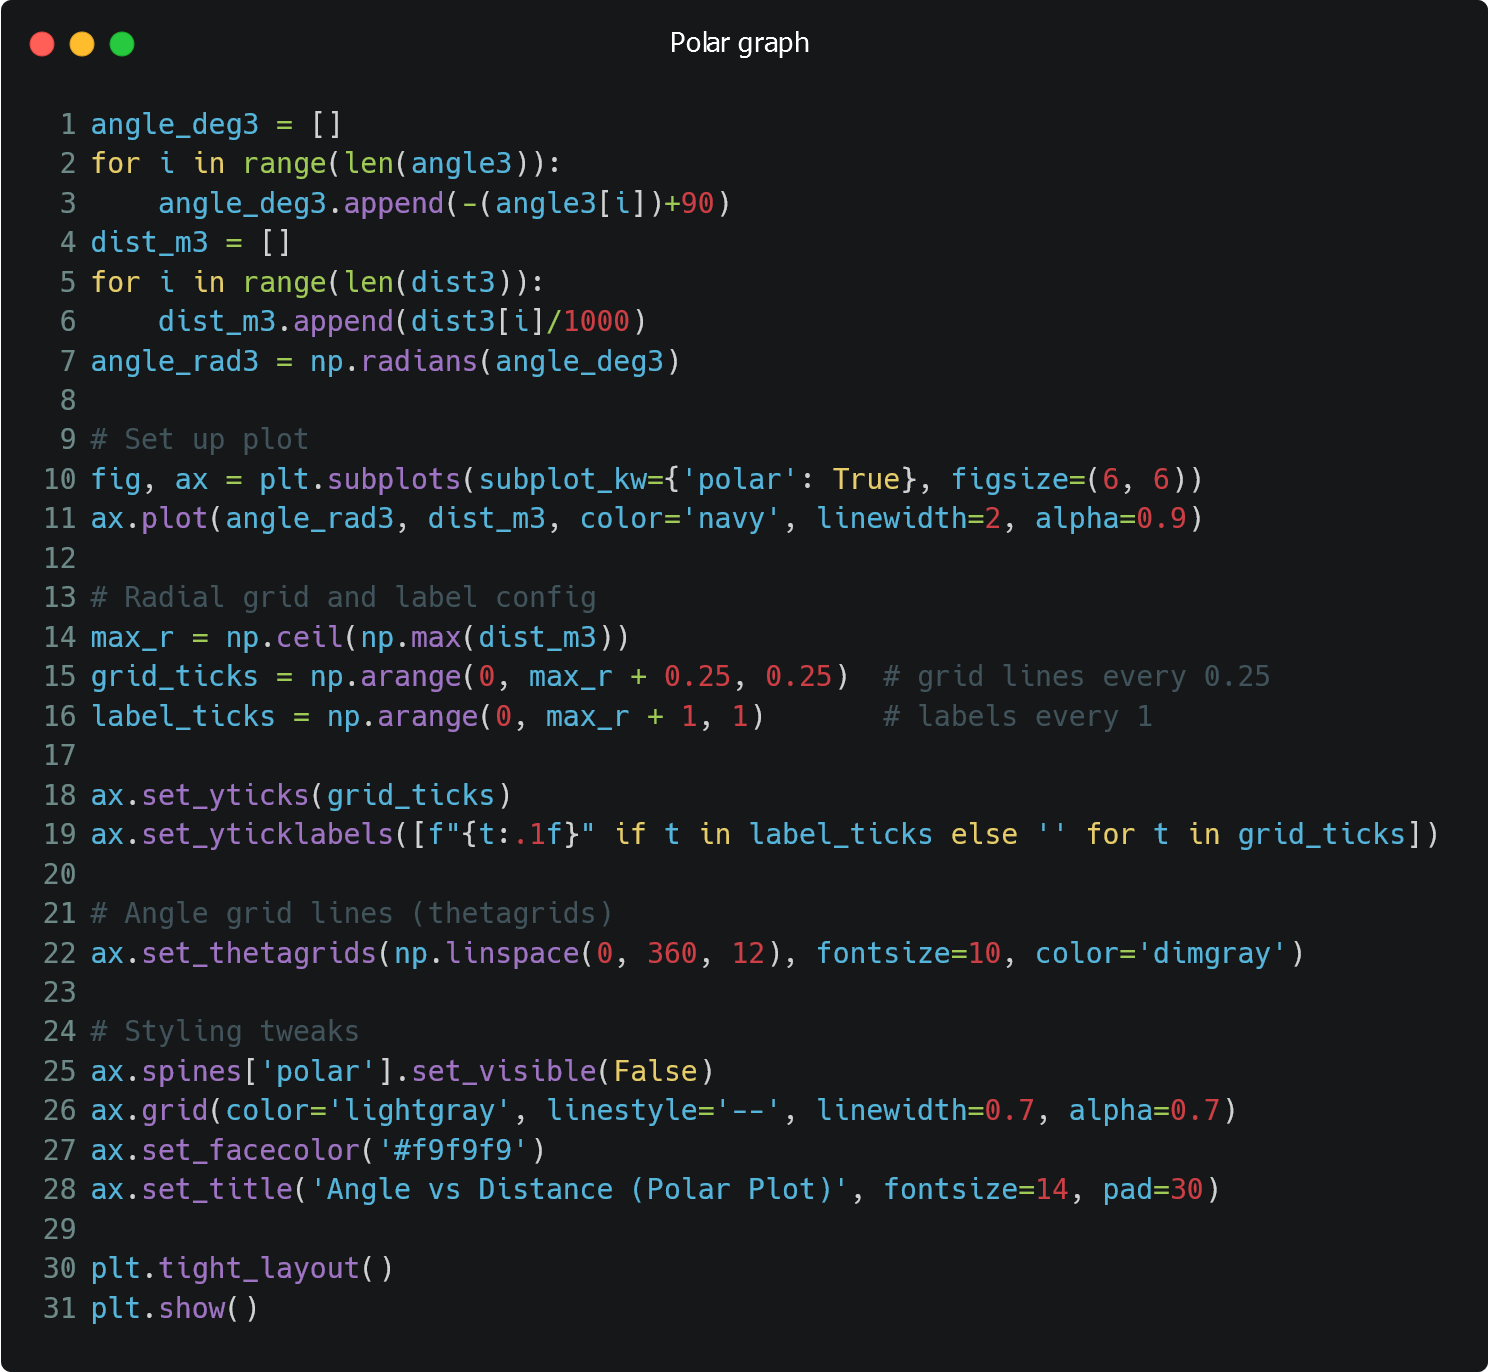
Task: Click 'np.ceil' on line 14
Action: tap(285, 638)
